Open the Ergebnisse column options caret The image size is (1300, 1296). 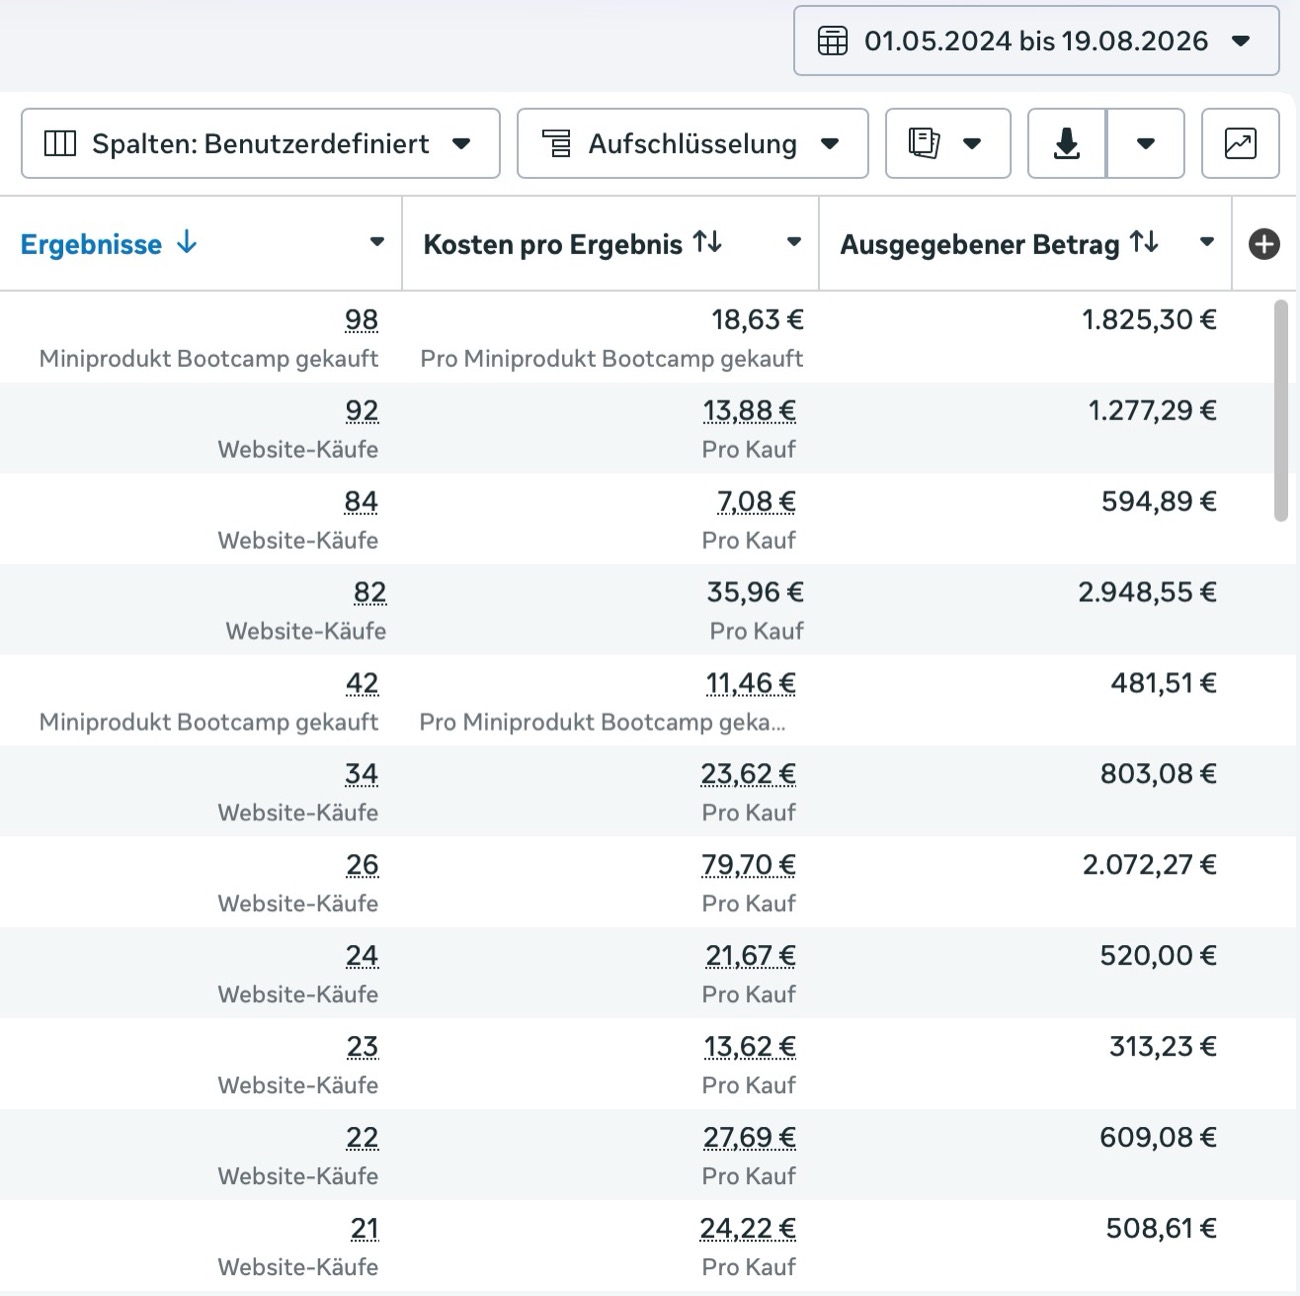tap(377, 242)
